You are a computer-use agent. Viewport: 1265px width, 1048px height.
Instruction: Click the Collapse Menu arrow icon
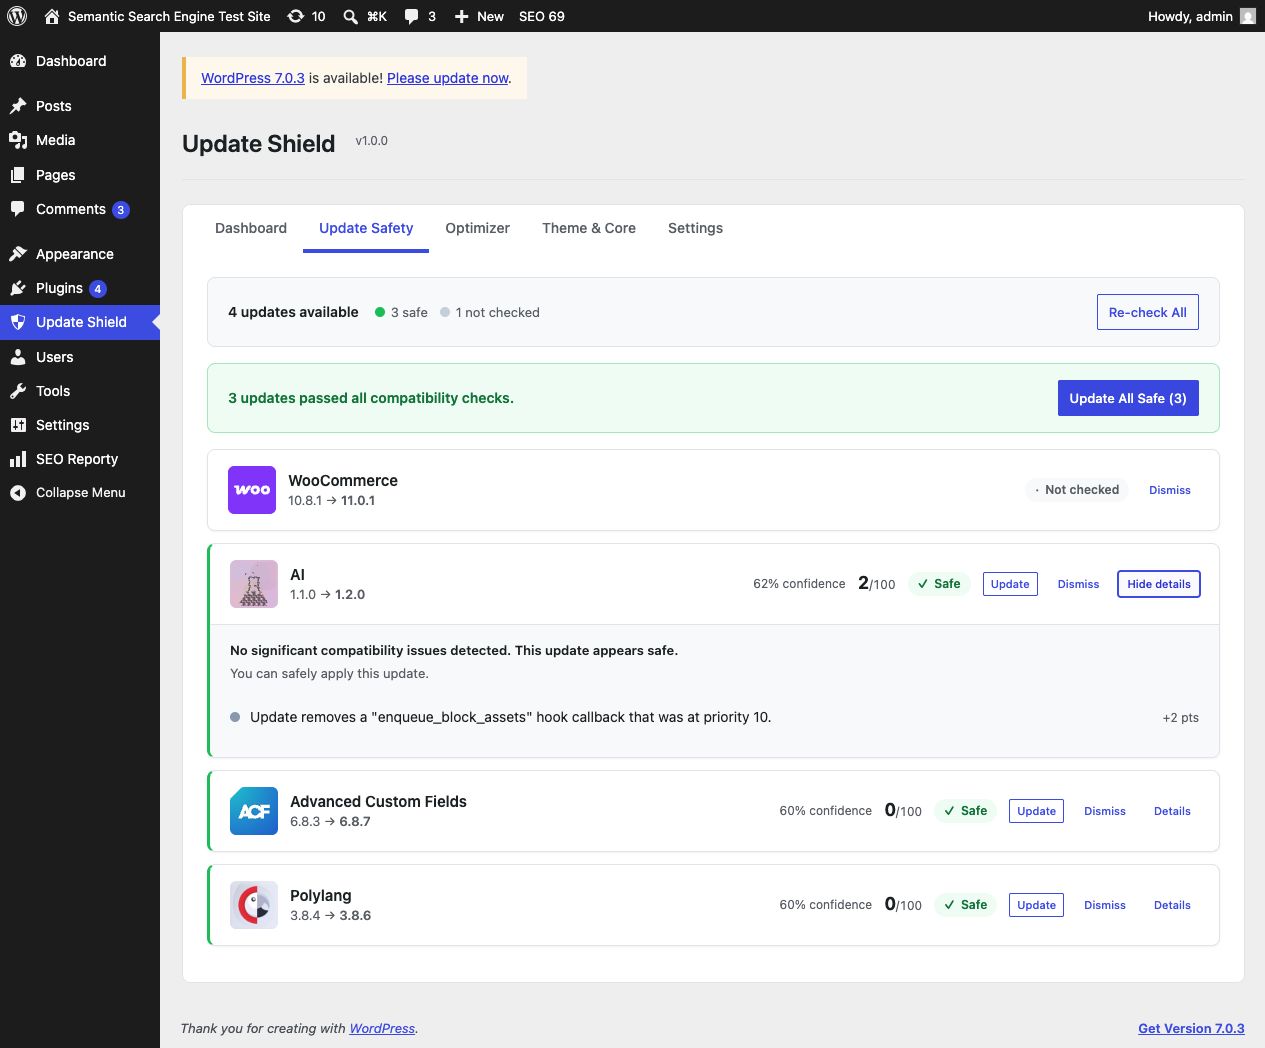pyautogui.click(x=18, y=493)
